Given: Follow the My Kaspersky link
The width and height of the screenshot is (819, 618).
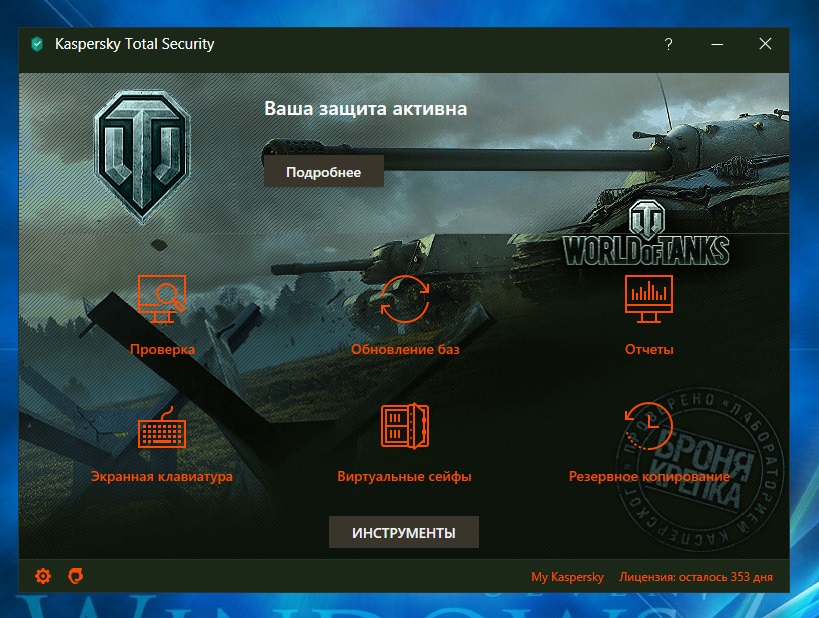Looking at the screenshot, I should point(567,577).
